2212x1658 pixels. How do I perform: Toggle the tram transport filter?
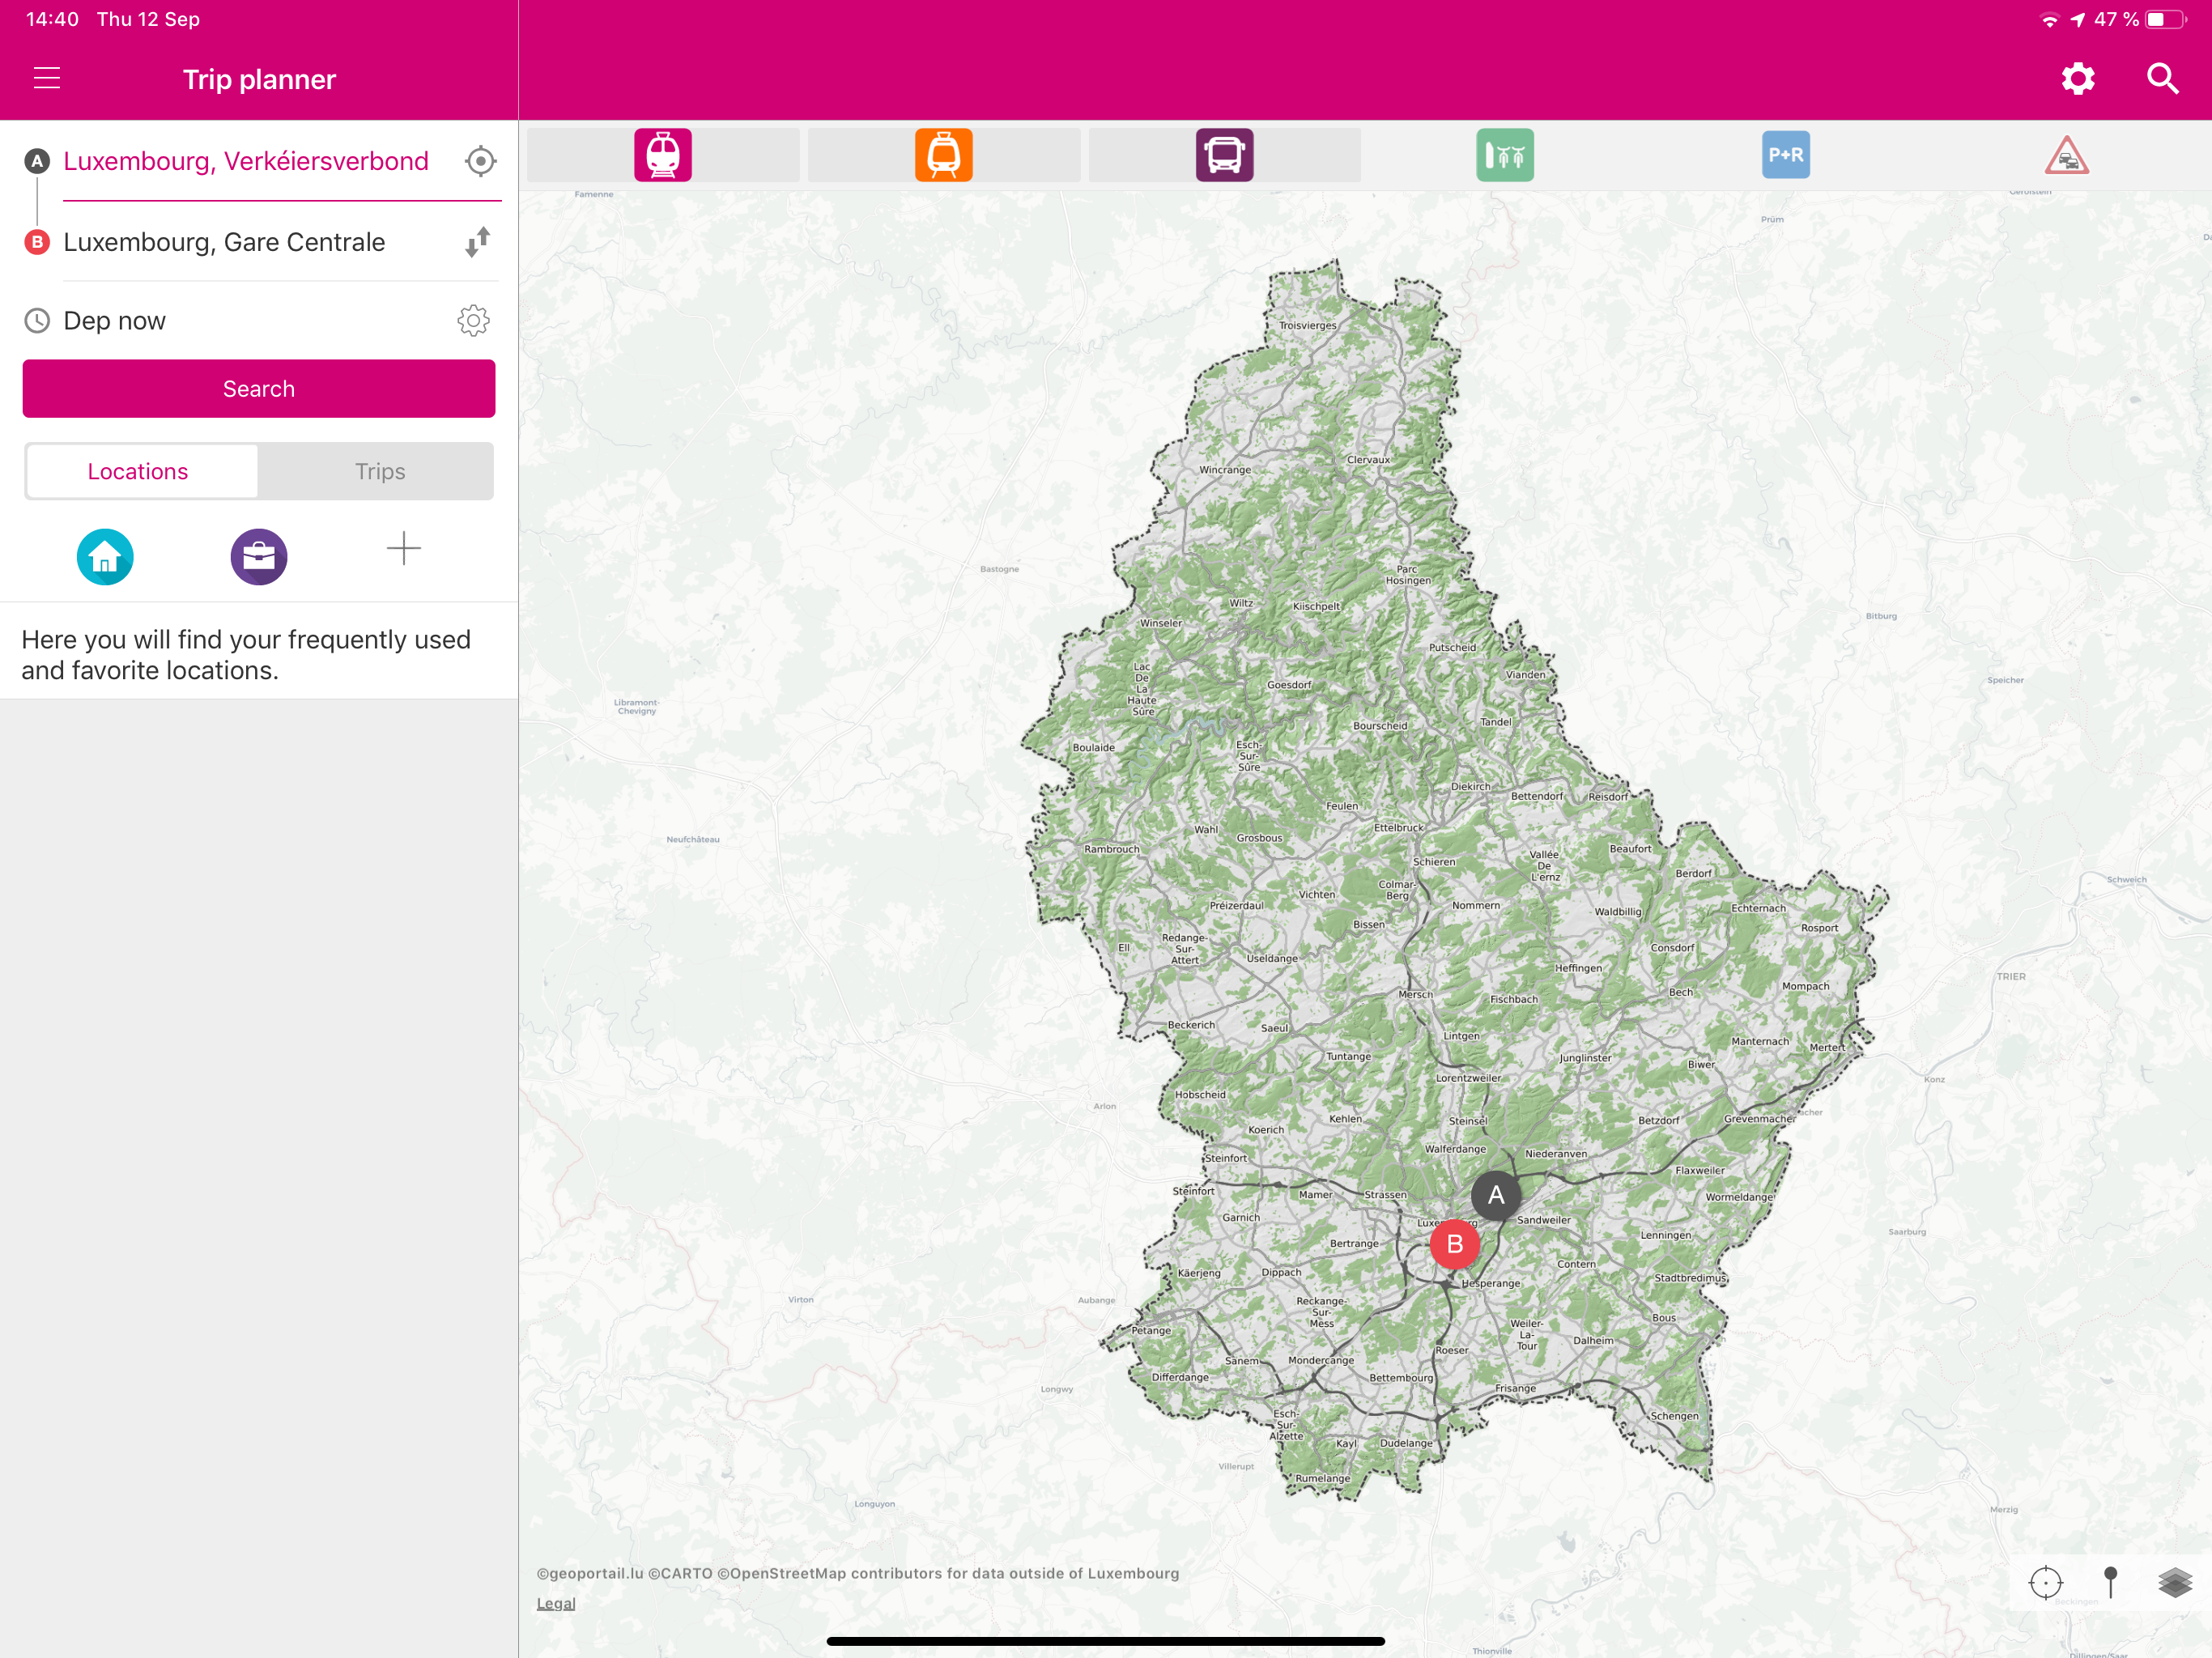(x=943, y=155)
